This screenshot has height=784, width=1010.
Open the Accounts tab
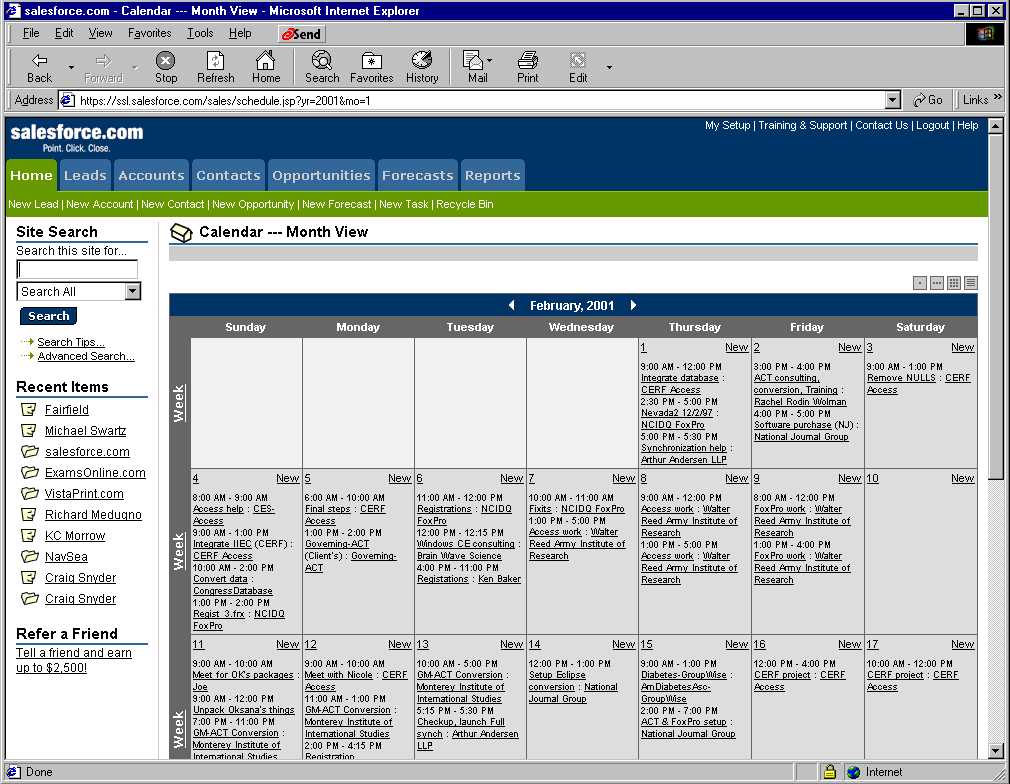[151, 175]
